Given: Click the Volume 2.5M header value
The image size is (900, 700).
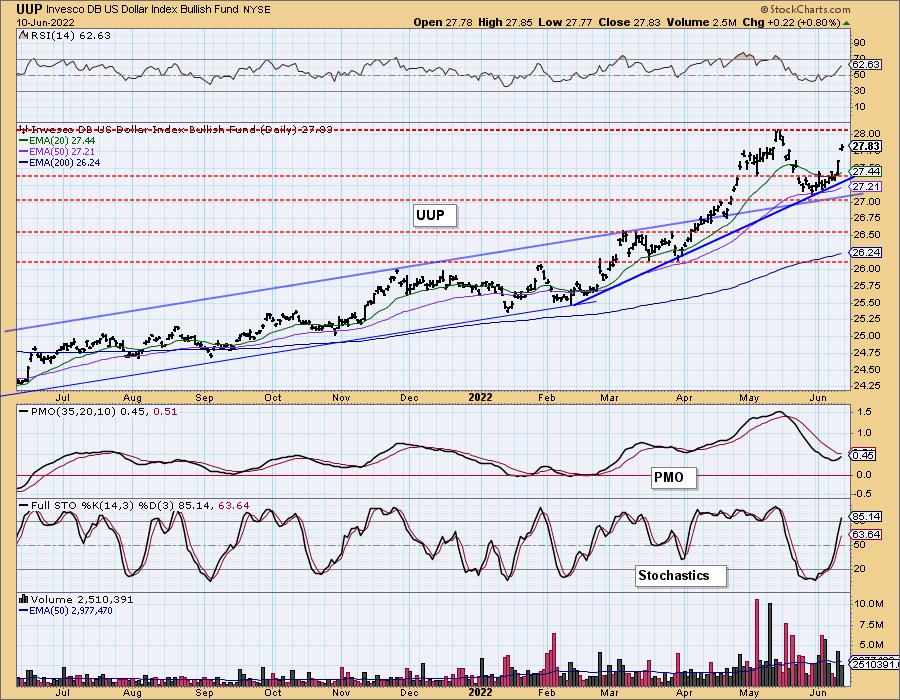Looking at the screenshot, I should pos(701,22).
